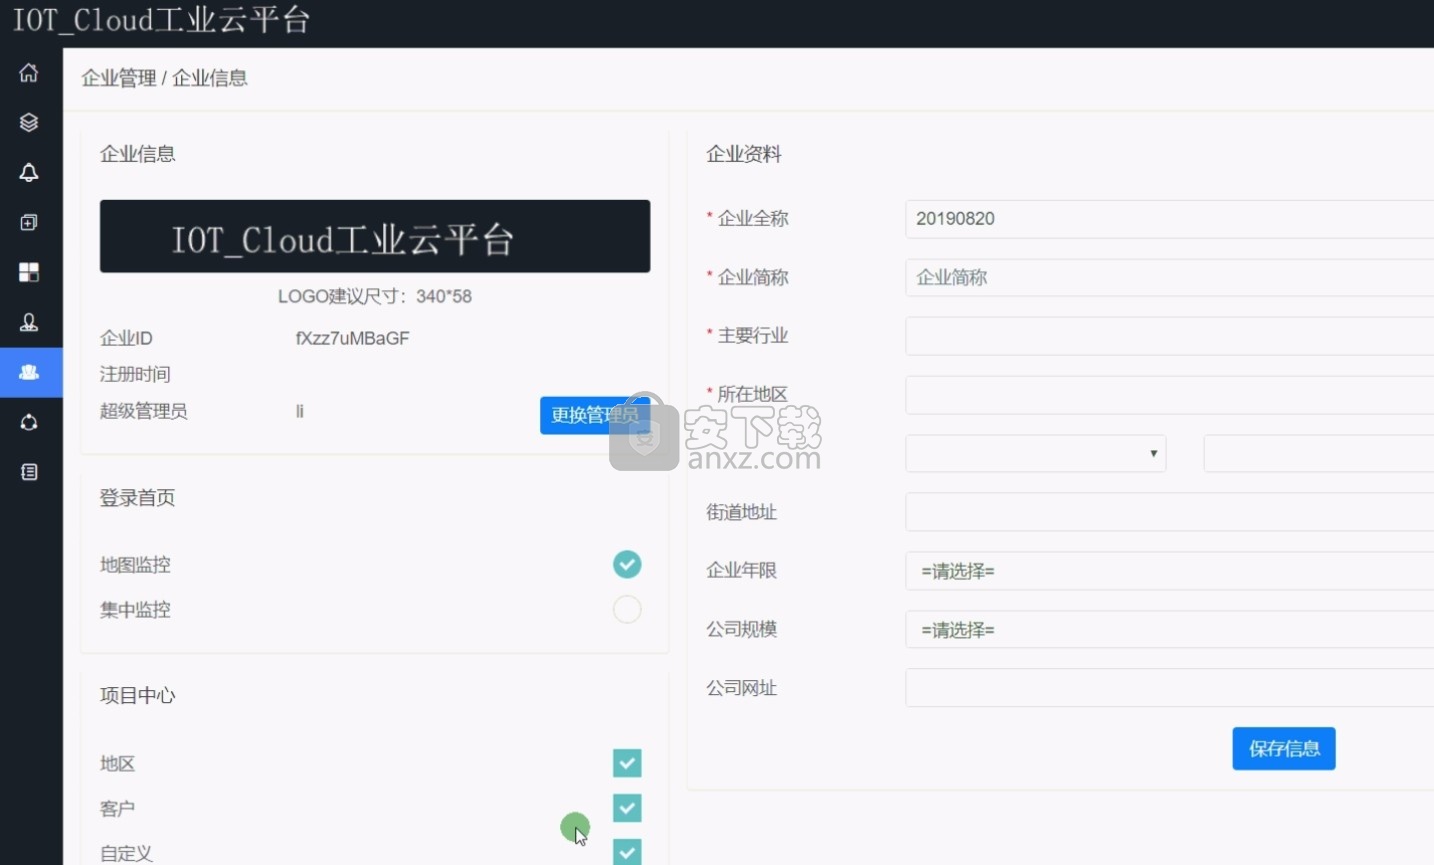The width and height of the screenshot is (1434, 865).
Task: Click the 注册时间 label
Action: (135, 374)
